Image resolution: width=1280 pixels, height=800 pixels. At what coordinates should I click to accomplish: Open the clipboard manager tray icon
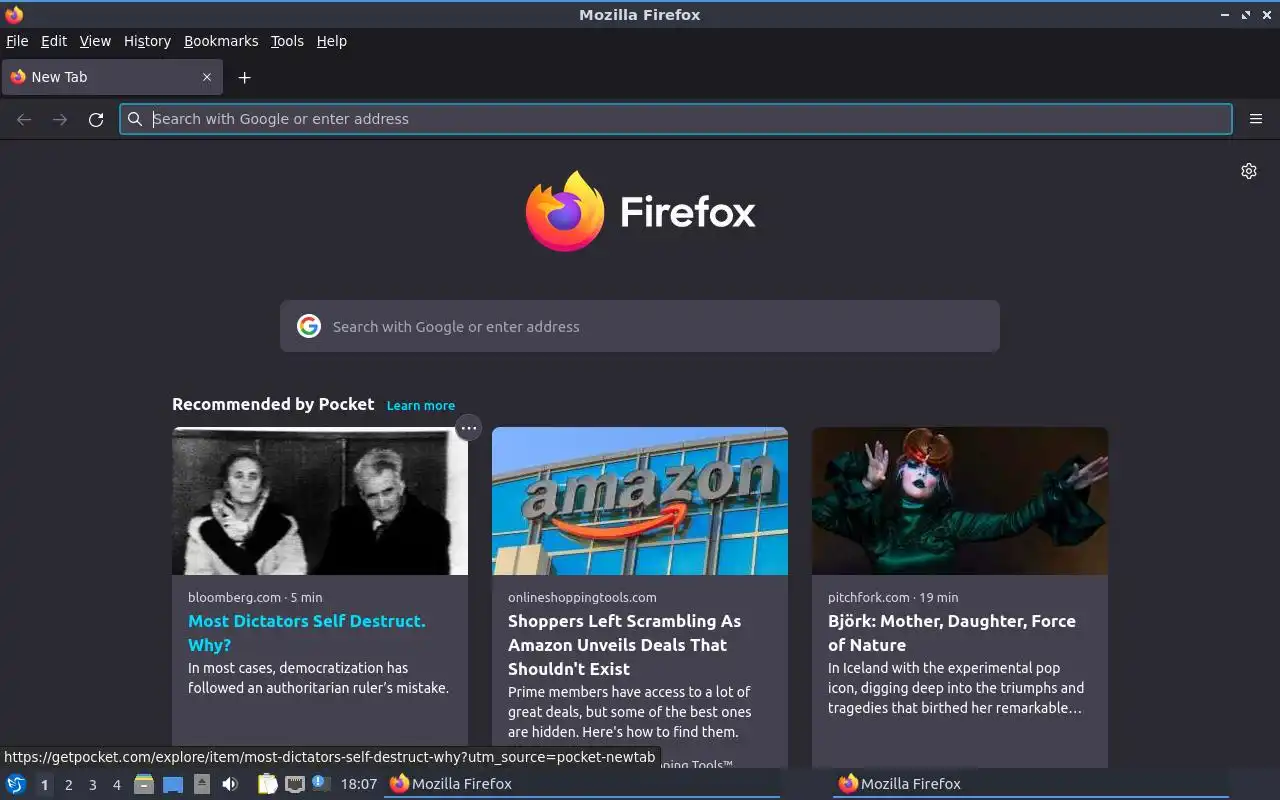(267, 784)
